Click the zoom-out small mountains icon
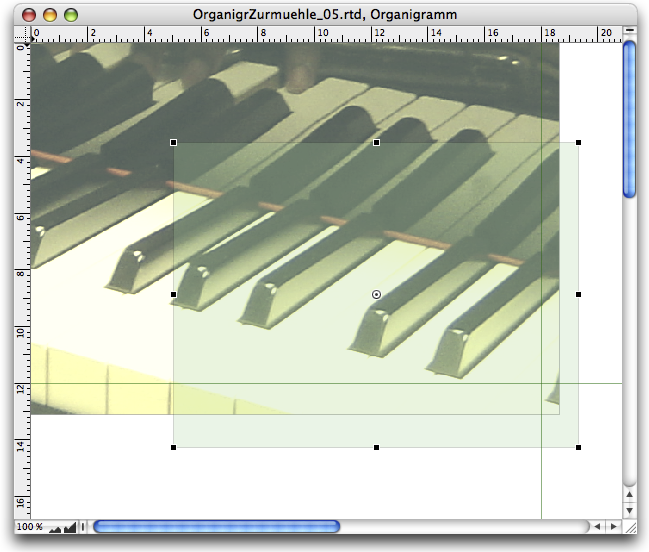This screenshot has width=649, height=552. pyautogui.click(x=55, y=526)
